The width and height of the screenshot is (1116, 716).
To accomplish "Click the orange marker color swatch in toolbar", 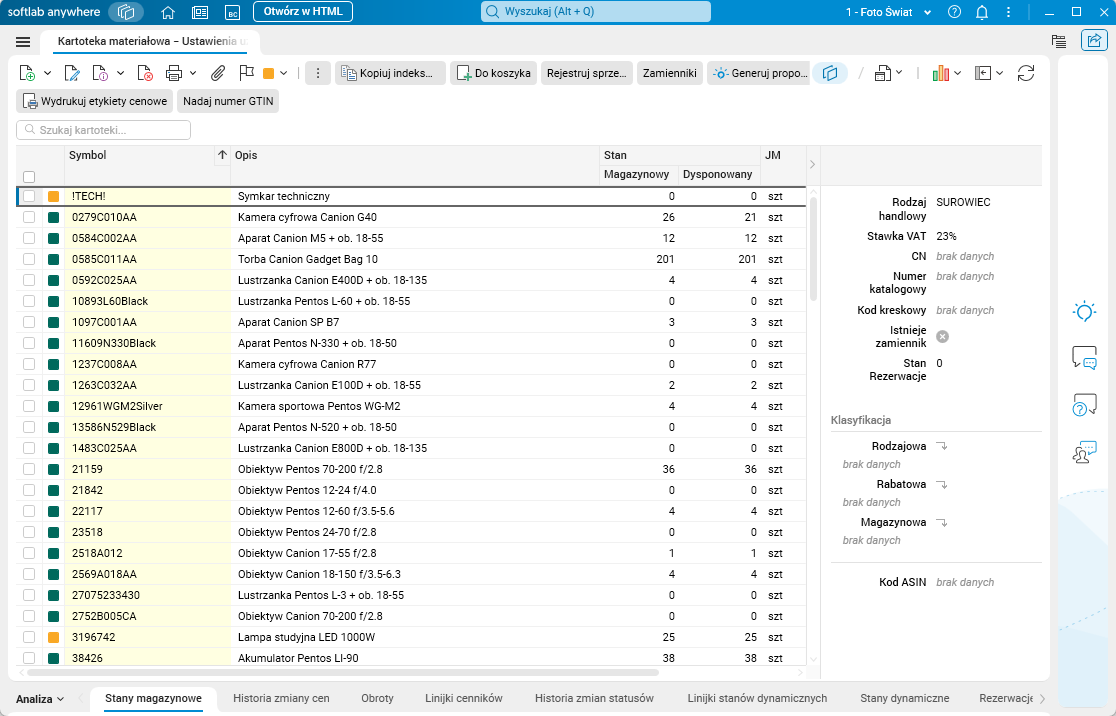I will point(269,73).
